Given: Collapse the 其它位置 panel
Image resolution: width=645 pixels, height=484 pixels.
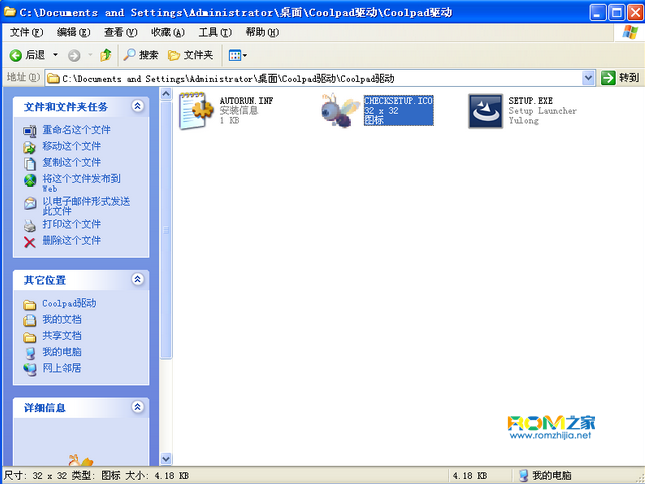Looking at the screenshot, I should (x=137, y=279).
